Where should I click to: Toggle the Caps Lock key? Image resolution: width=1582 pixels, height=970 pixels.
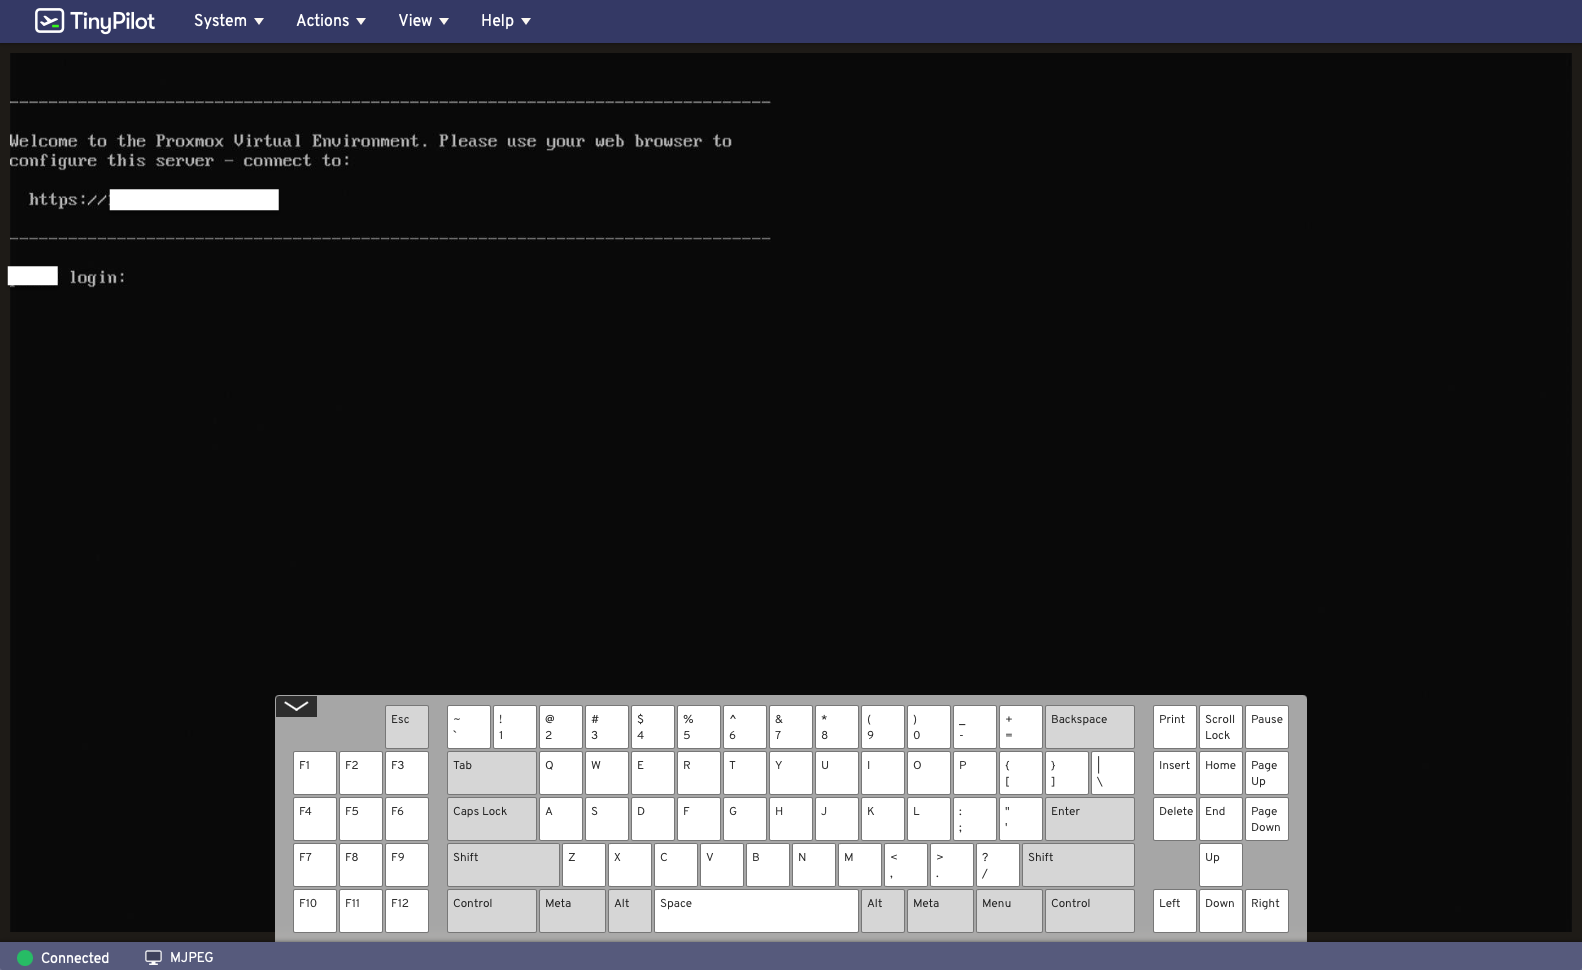(x=492, y=819)
